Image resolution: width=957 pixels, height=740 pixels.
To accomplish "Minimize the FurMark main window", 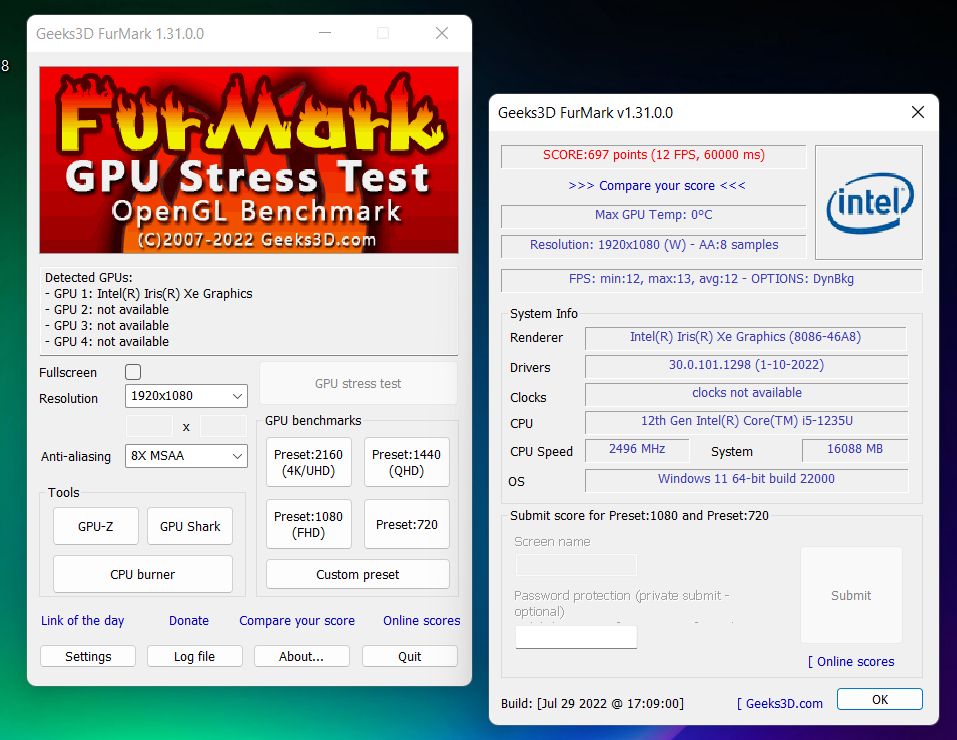I will pyautogui.click(x=325, y=33).
